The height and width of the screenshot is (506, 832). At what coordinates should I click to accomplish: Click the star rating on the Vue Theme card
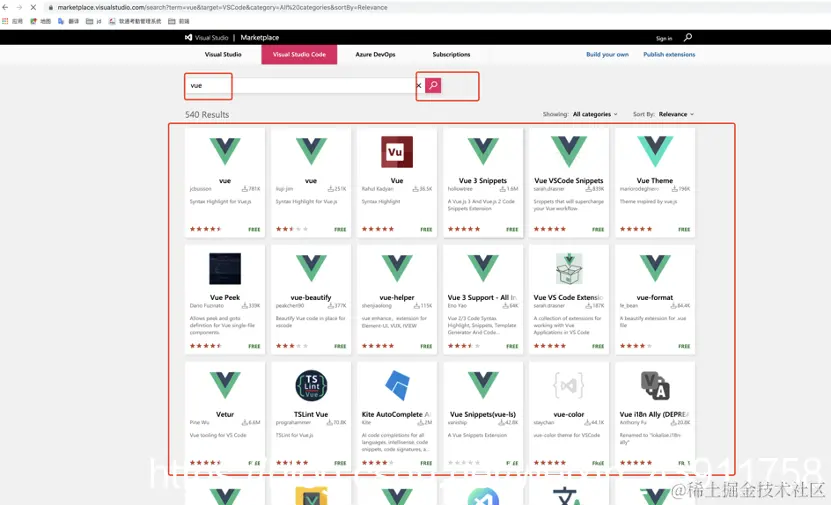[636, 229]
